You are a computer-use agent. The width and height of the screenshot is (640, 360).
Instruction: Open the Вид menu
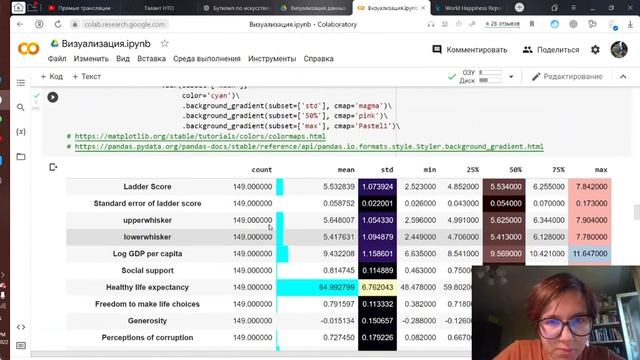123,59
